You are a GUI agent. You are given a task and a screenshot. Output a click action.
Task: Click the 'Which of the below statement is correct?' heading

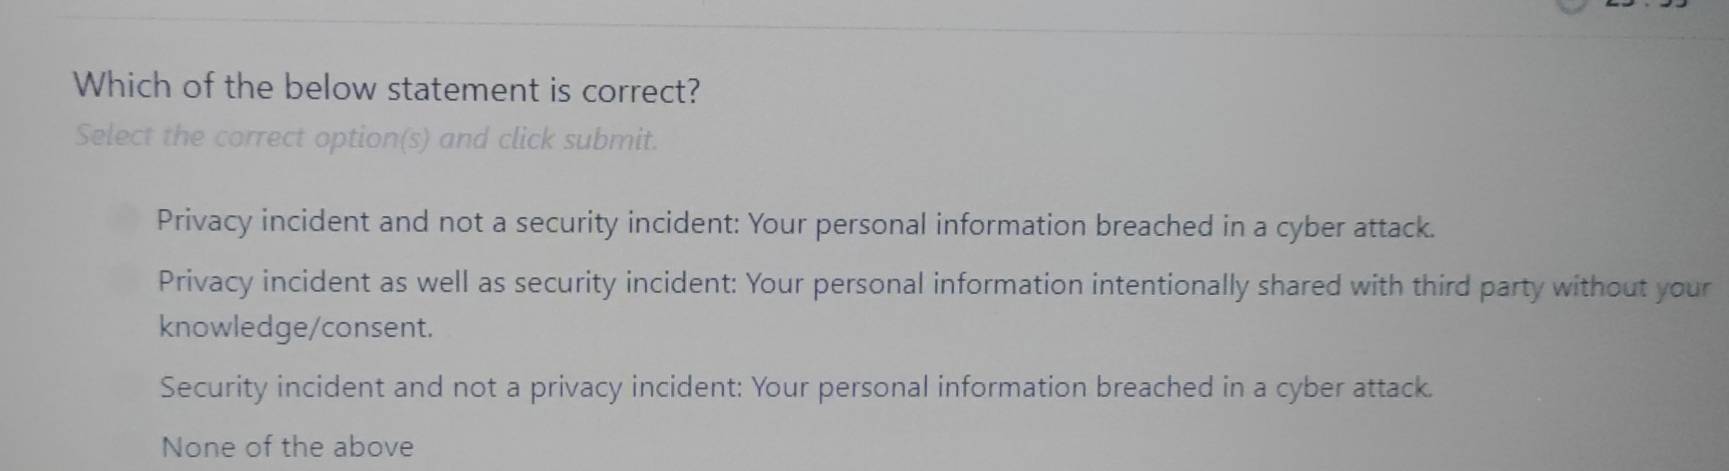(x=386, y=88)
